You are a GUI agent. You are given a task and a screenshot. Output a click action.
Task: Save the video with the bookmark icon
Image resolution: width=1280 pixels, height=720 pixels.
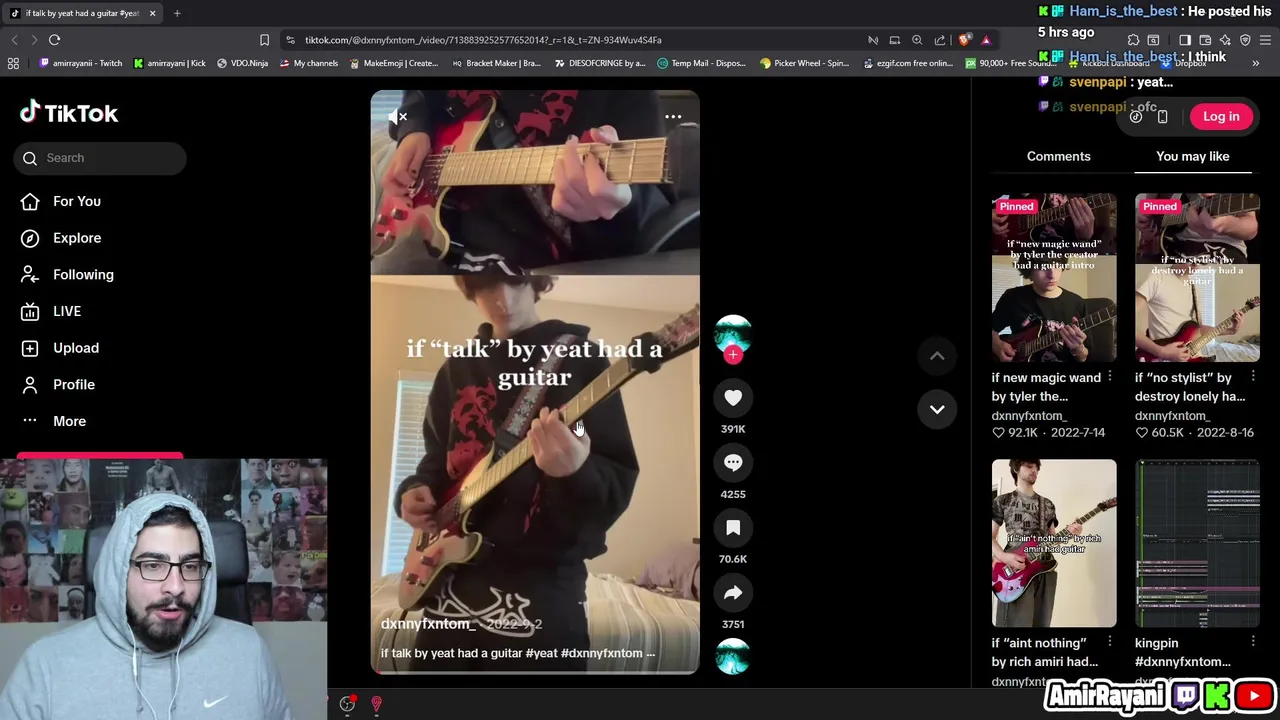coord(733,528)
